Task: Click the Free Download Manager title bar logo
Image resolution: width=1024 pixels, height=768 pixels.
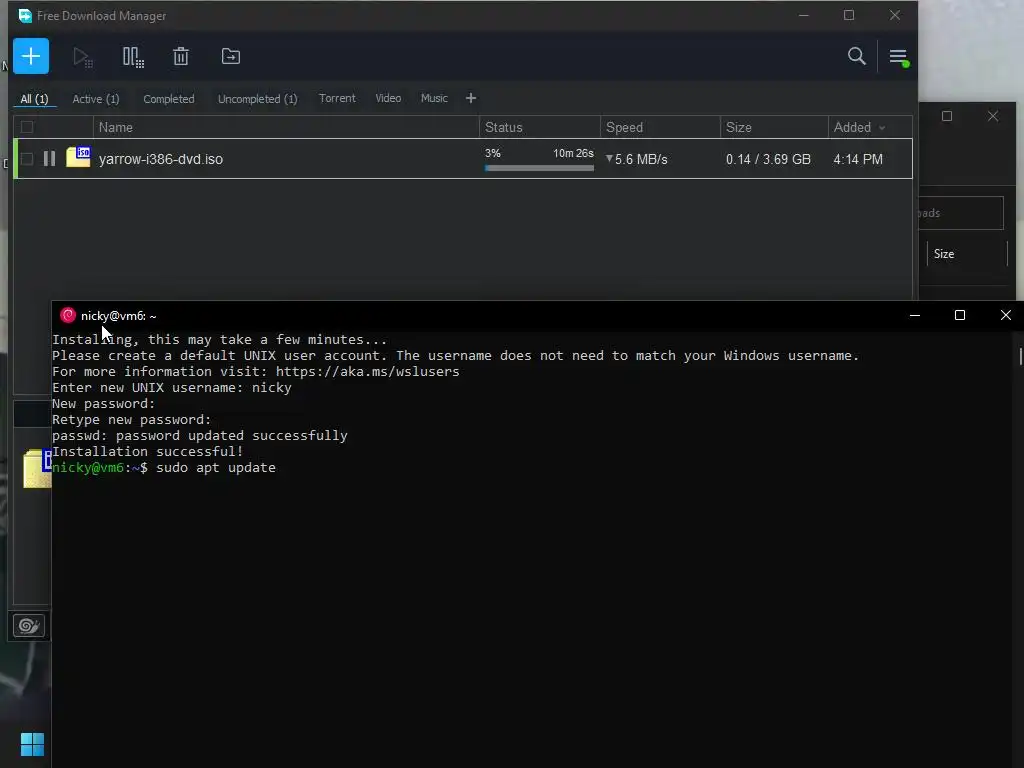Action: point(25,16)
